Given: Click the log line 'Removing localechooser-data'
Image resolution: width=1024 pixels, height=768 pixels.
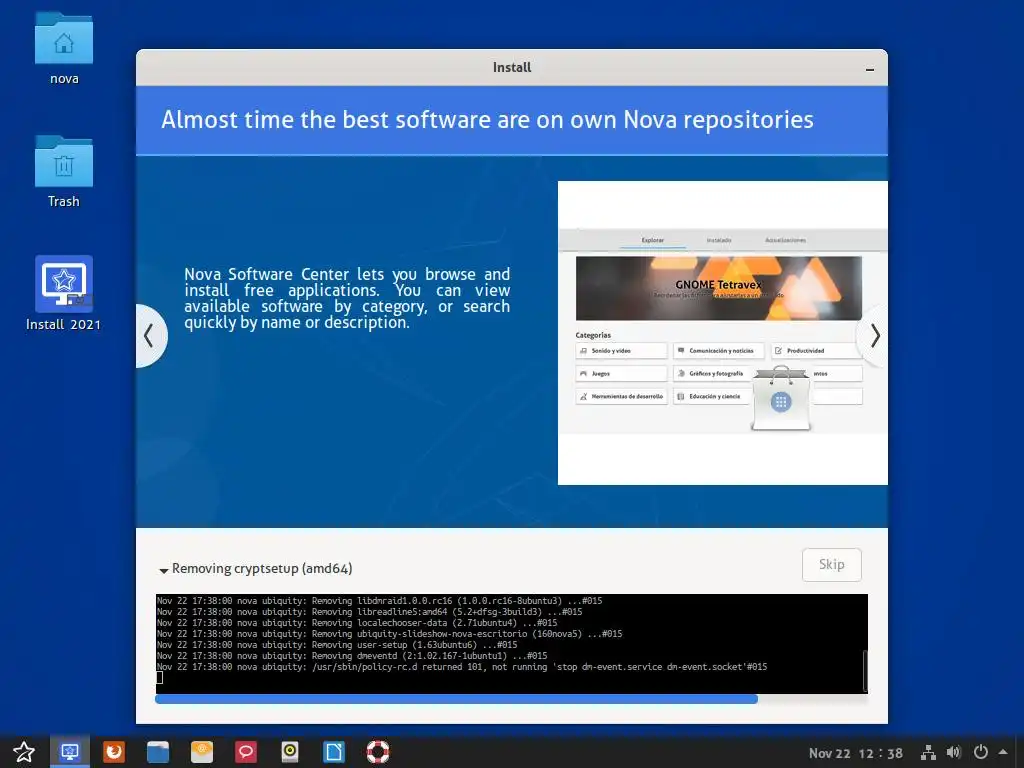Looking at the screenshot, I should coord(357,622).
